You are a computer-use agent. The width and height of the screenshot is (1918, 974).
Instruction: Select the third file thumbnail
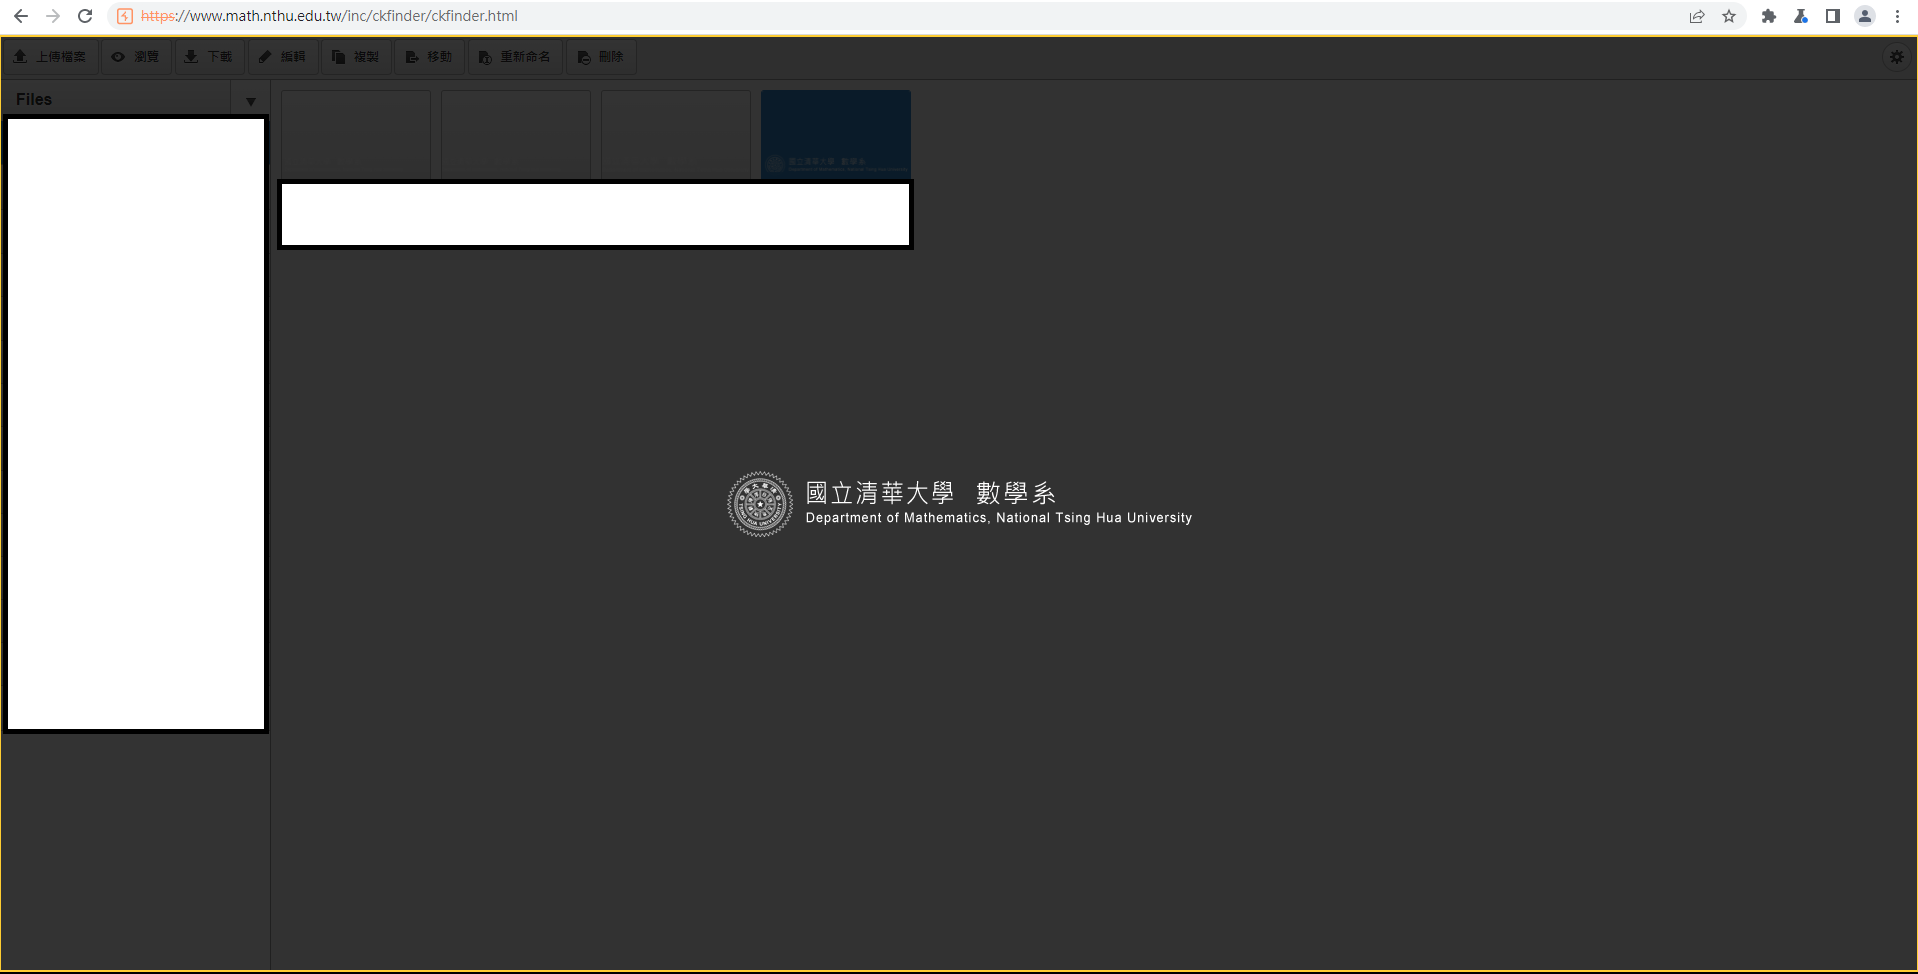coord(676,134)
